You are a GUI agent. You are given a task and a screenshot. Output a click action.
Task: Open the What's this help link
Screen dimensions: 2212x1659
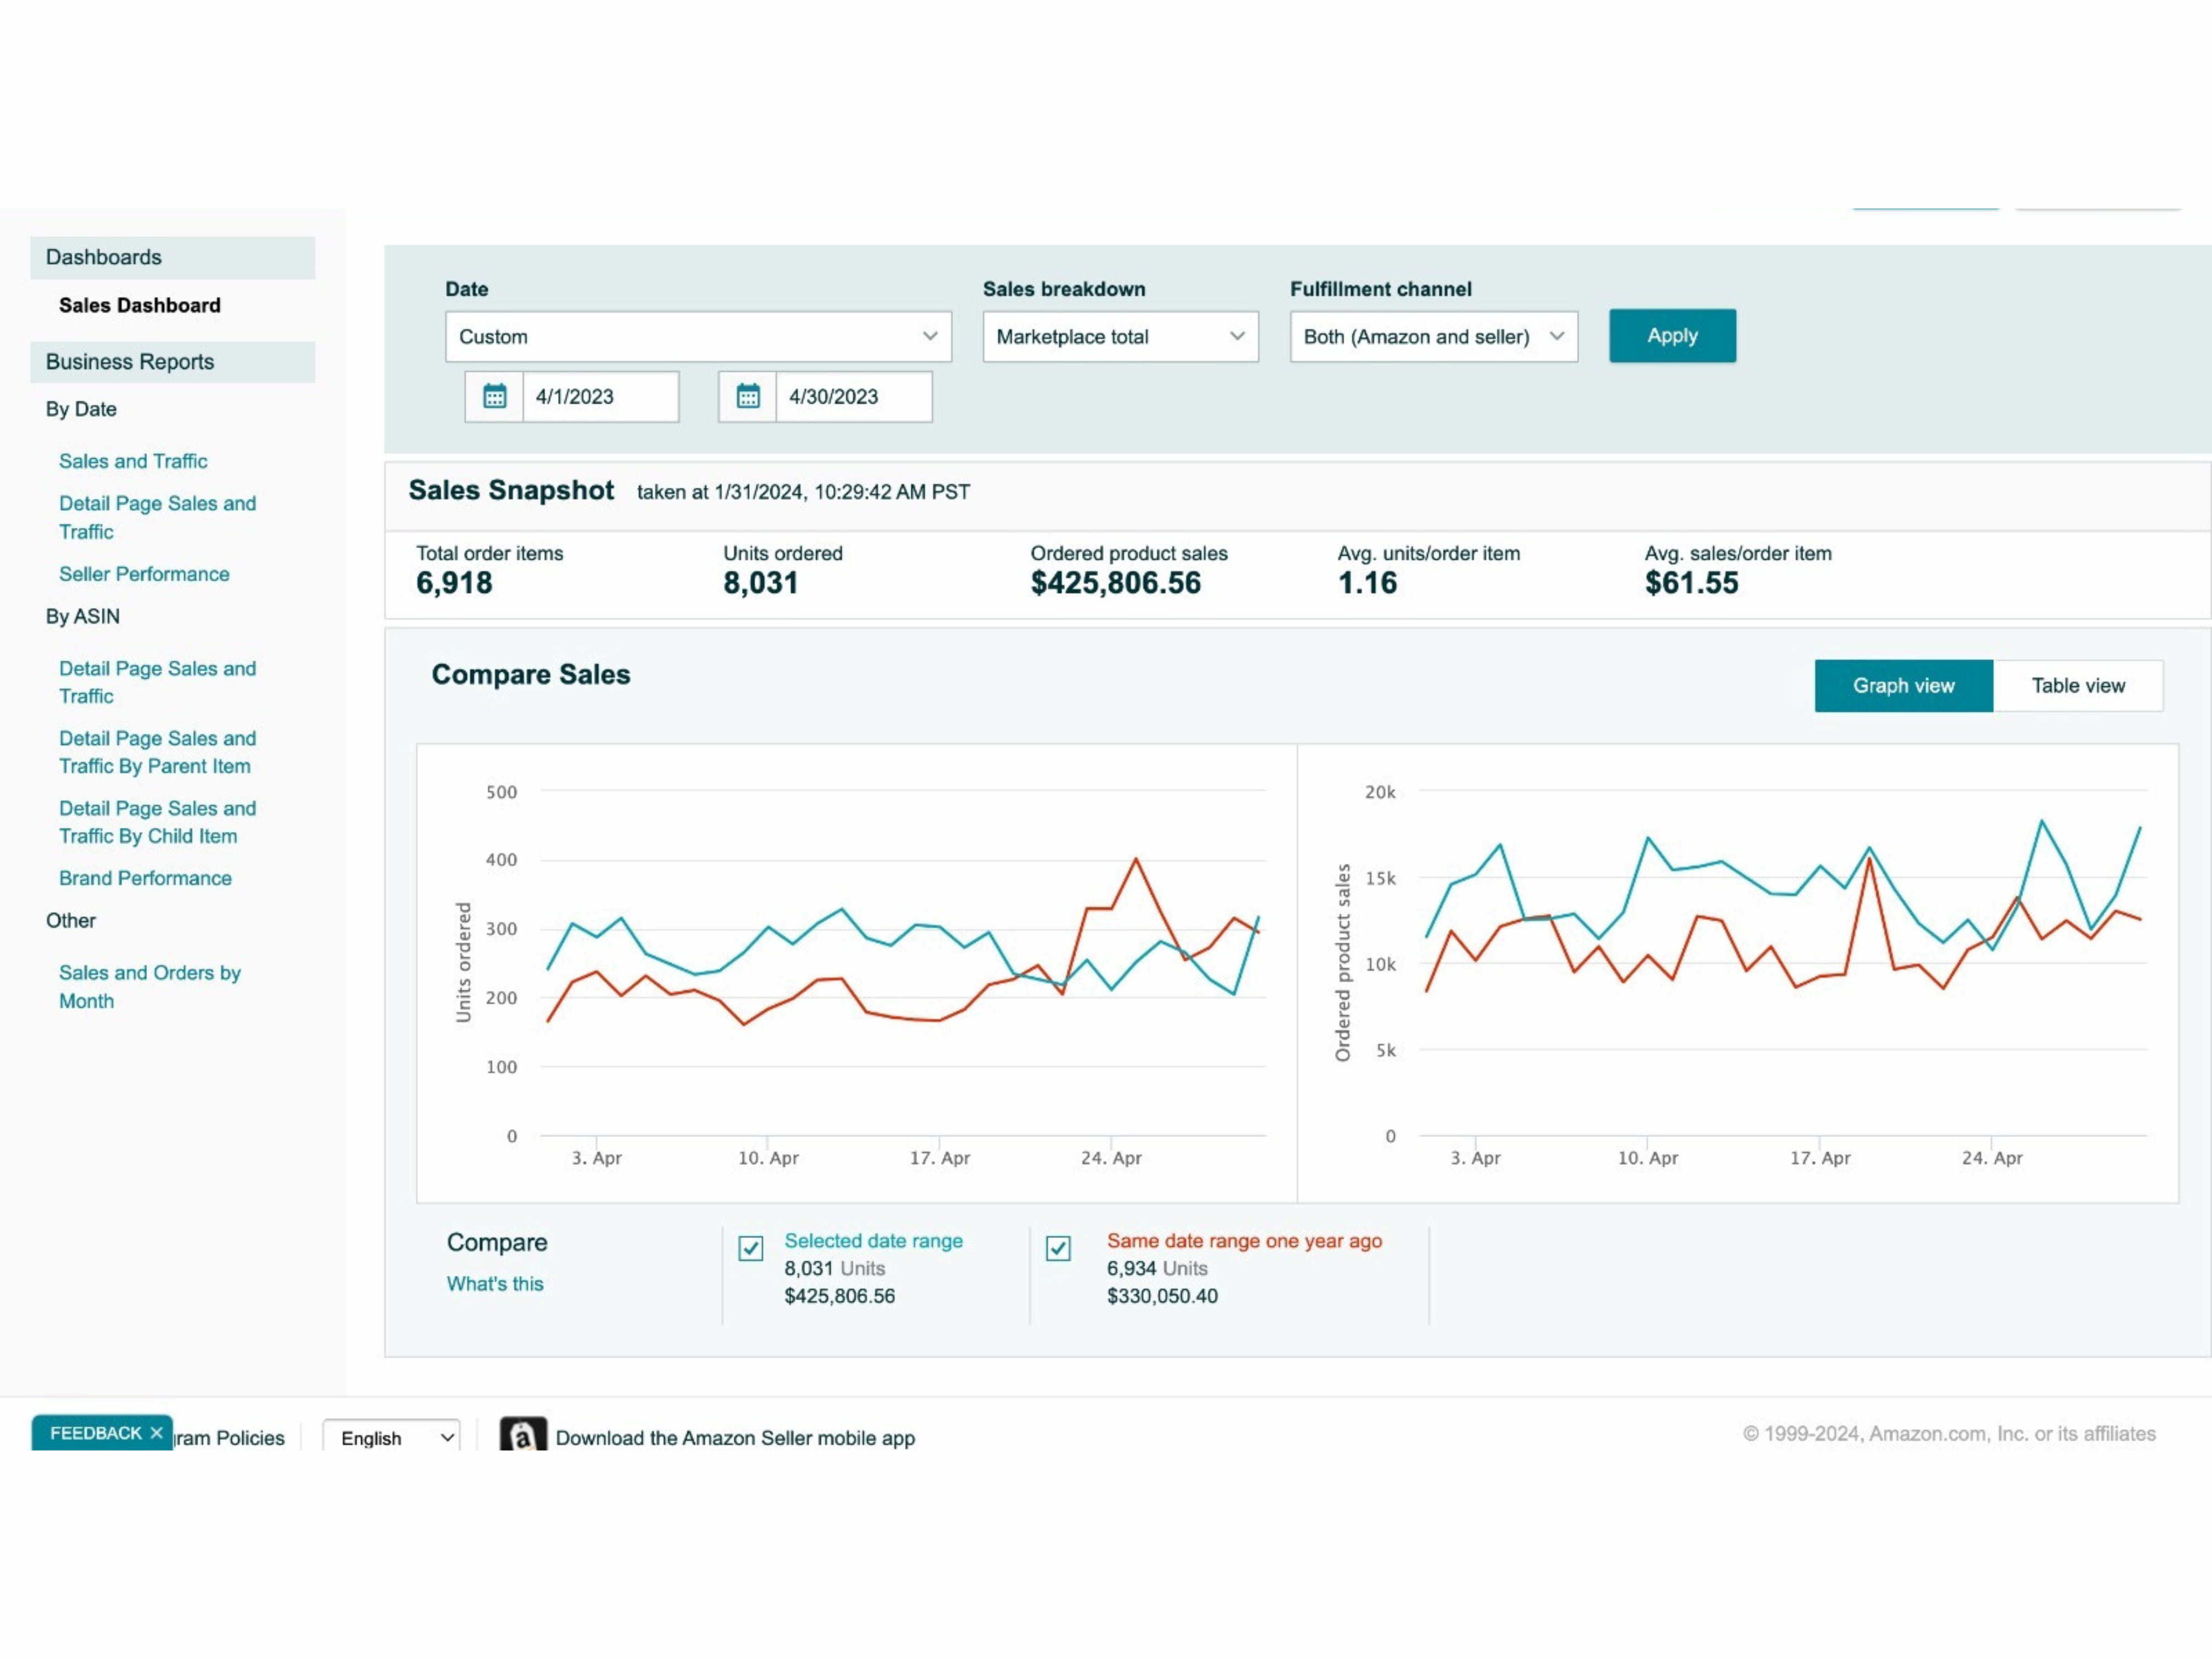[x=495, y=1284]
